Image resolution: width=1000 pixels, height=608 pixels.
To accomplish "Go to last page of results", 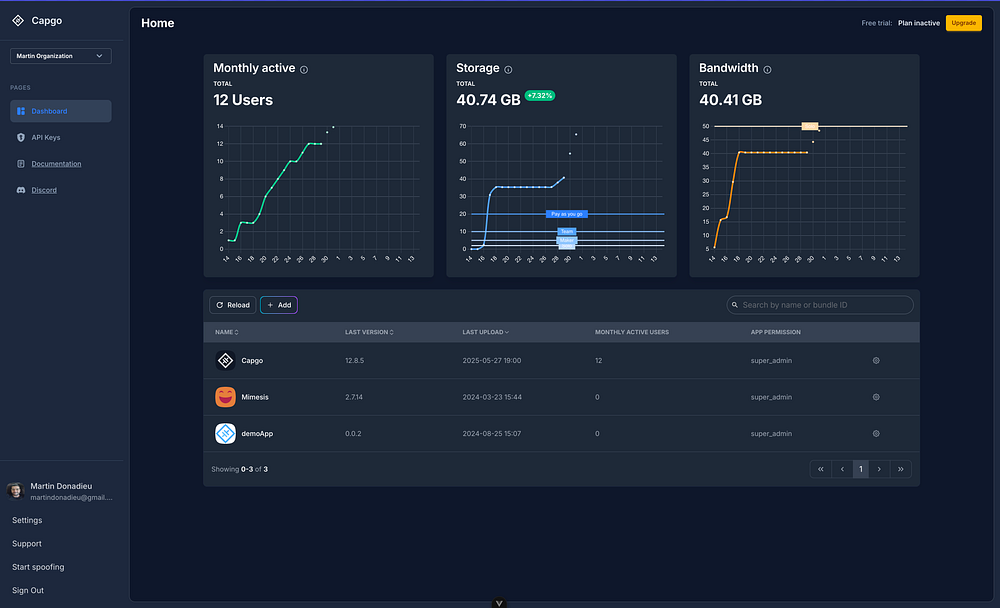I will (x=901, y=469).
